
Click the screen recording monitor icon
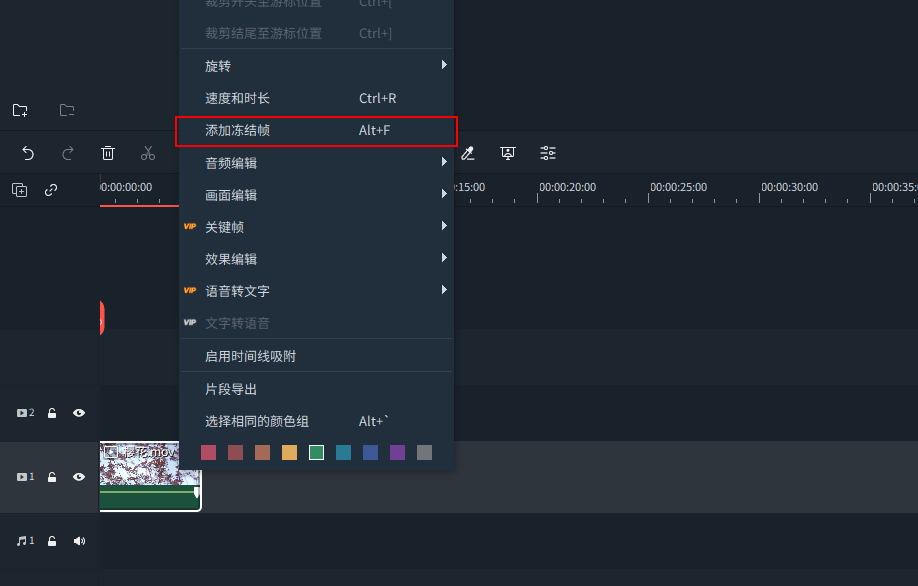(x=508, y=153)
